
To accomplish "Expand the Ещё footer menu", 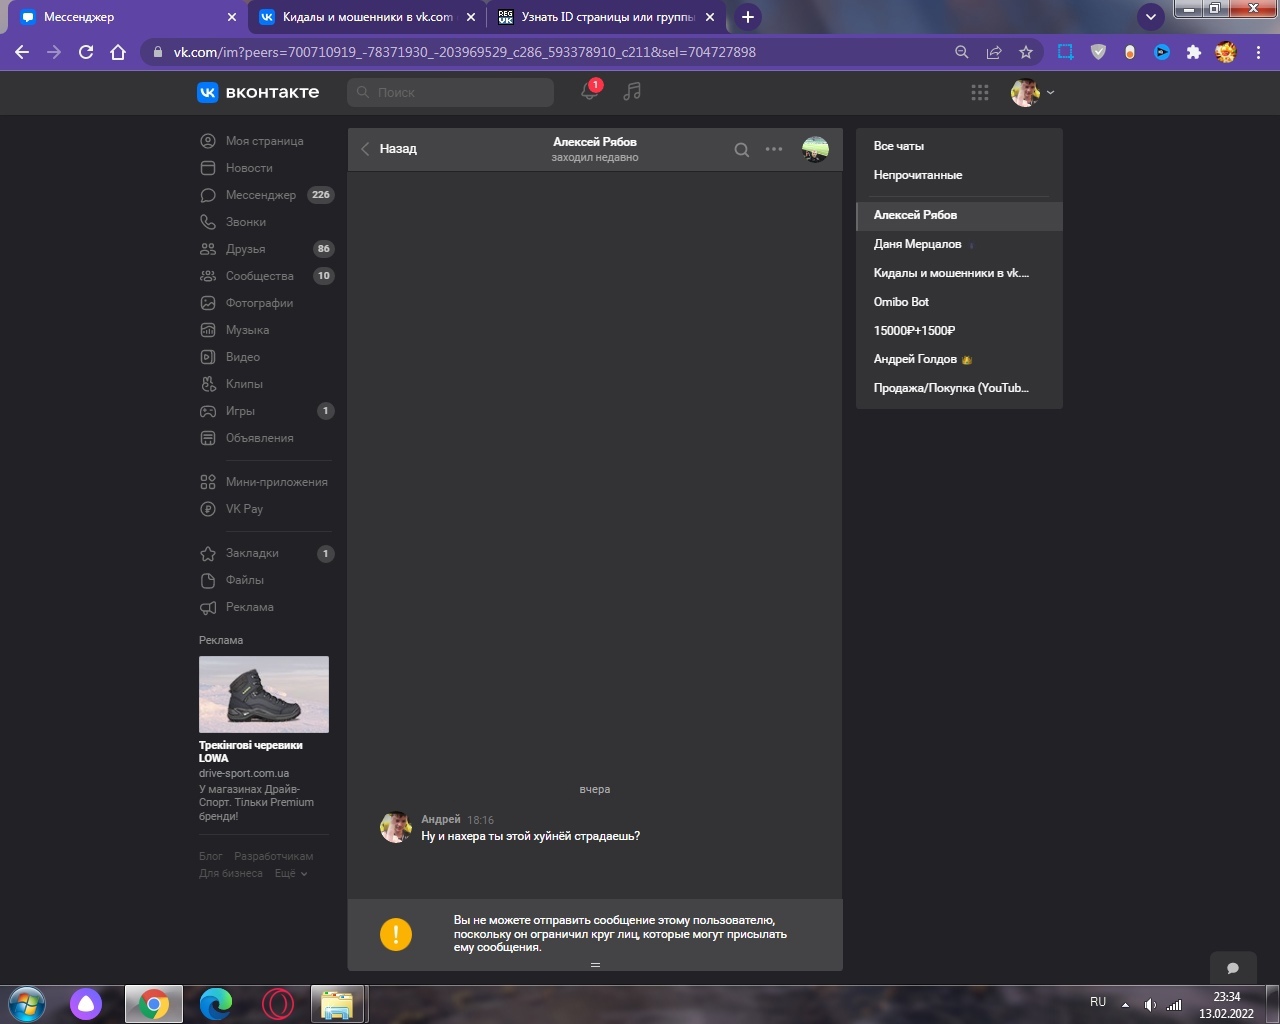I will [x=290, y=874].
